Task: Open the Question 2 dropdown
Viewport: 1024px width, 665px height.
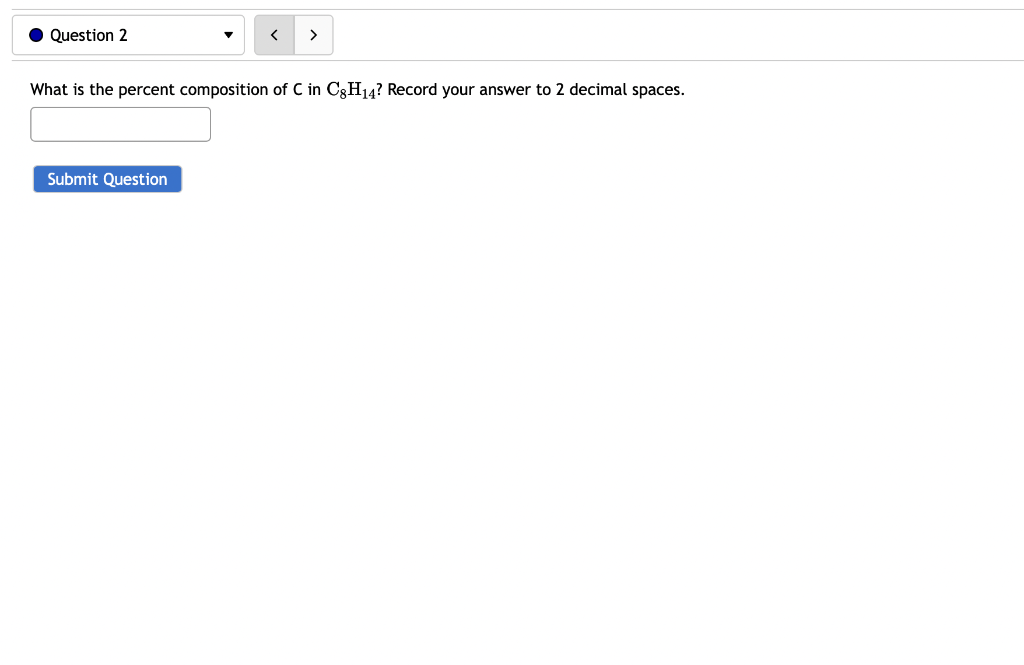Action: (x=128, y=34)
